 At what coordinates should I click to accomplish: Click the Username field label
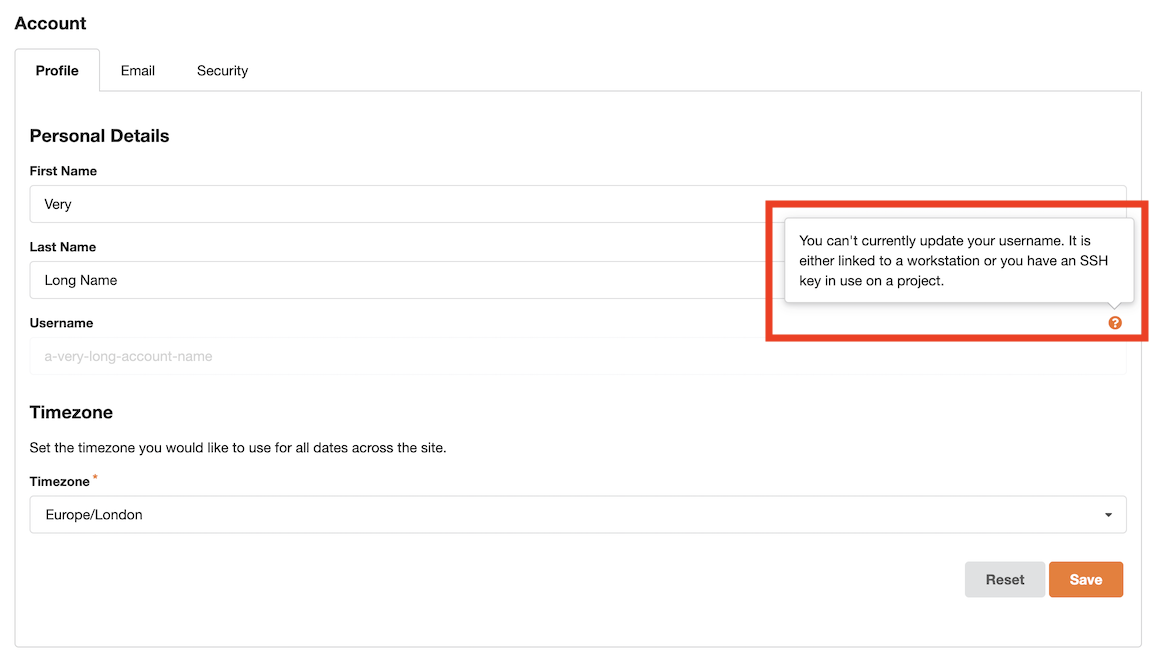pos(61,323)
